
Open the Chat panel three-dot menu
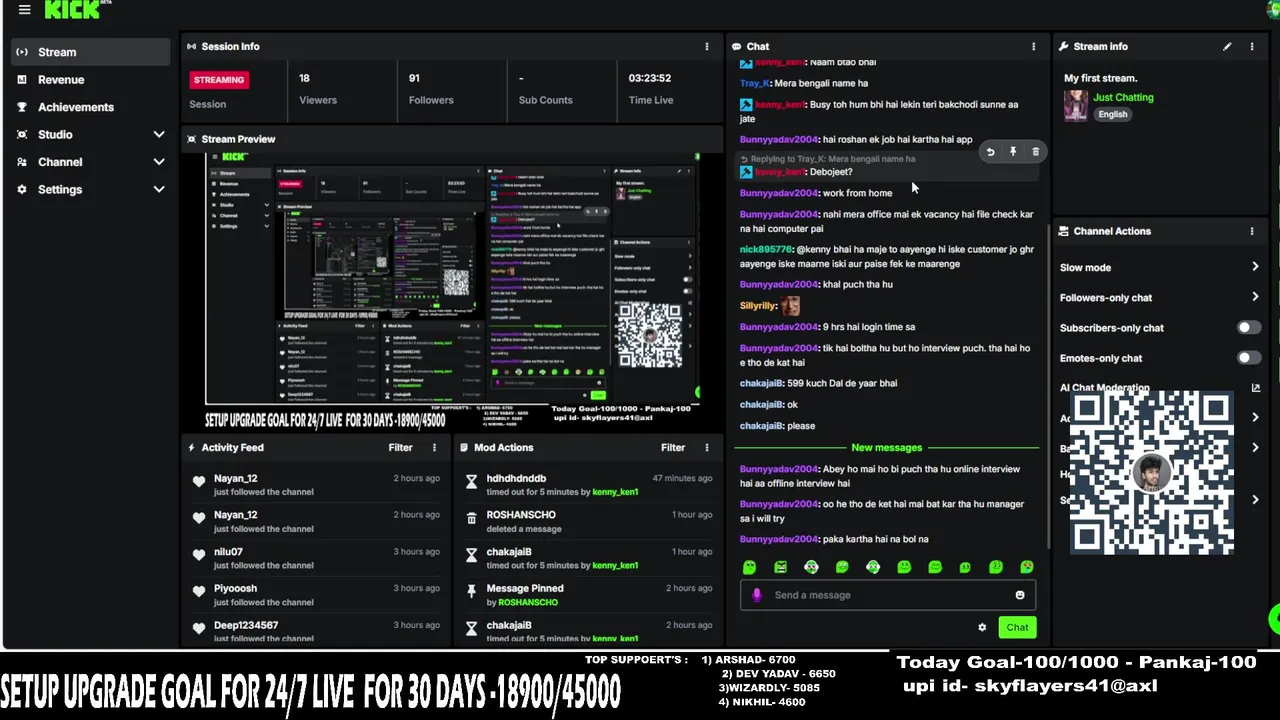[x=1033, y=47]
